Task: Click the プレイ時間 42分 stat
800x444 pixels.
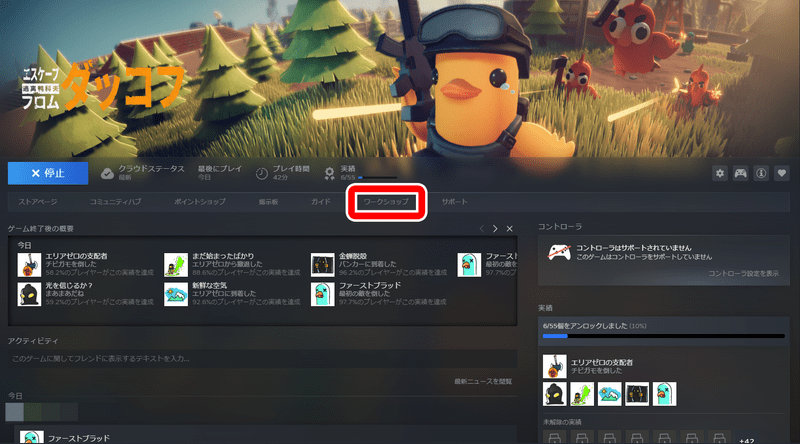Action: [x=291, y=172]
